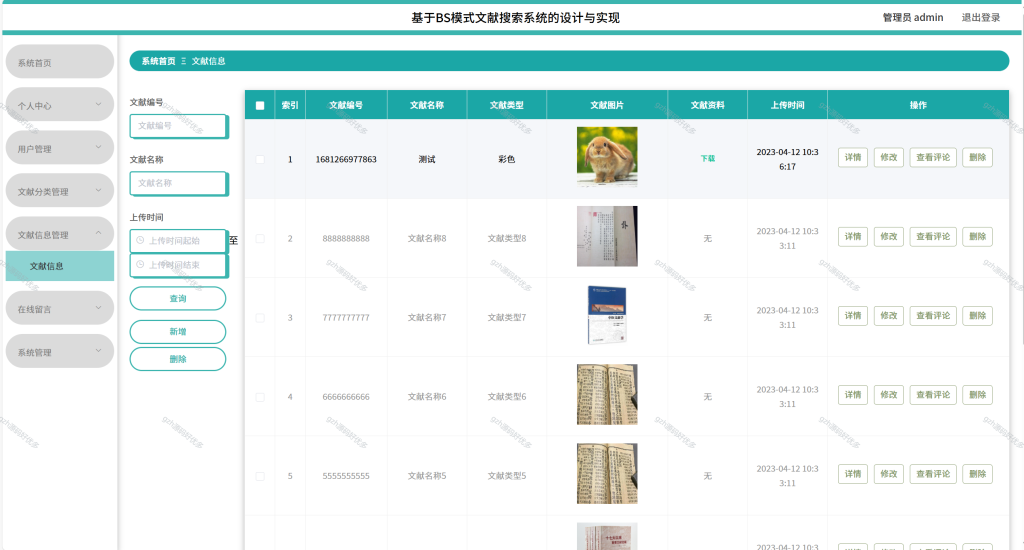Click 删除 for row 文献名称6
The height and width of the screenshot is (550, 1024).
(978, 395)
